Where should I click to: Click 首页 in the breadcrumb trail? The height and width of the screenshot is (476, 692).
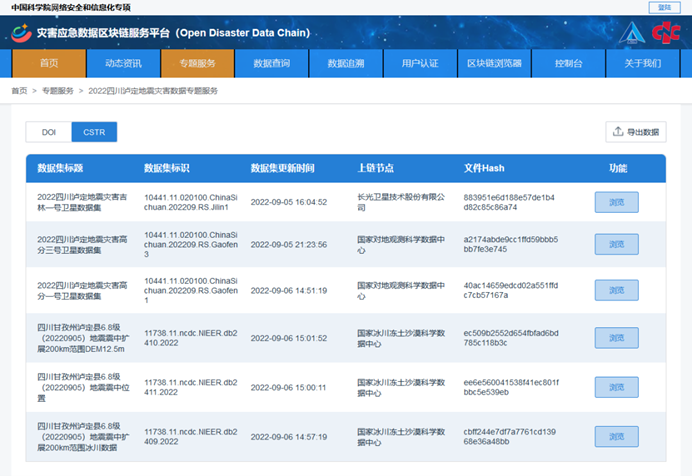point(19,91)
